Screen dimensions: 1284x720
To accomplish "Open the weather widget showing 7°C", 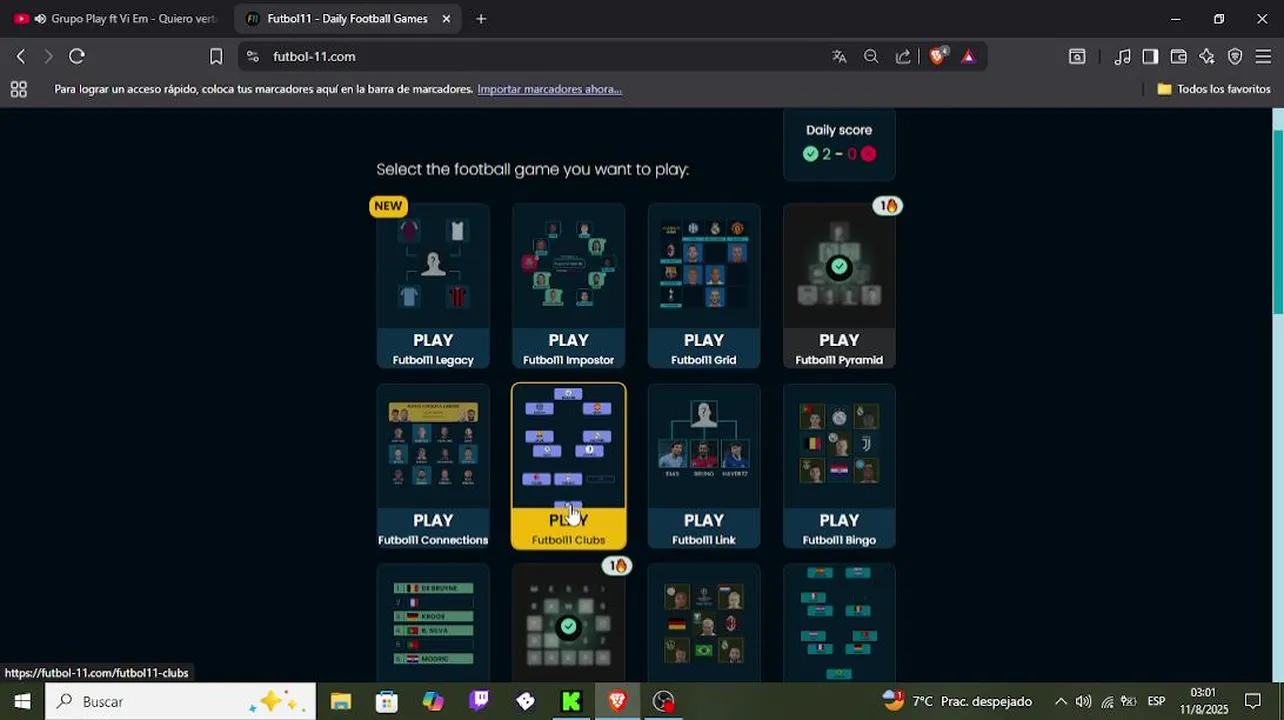I will point(957,701).
